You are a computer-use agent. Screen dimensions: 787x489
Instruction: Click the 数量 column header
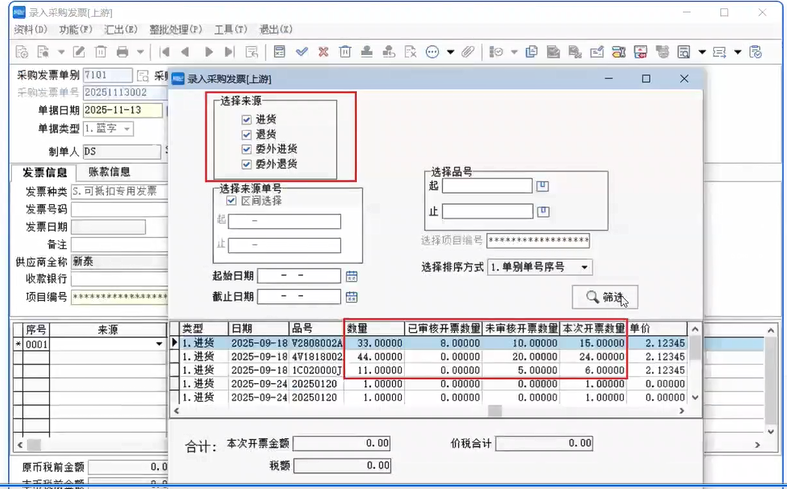374,328
